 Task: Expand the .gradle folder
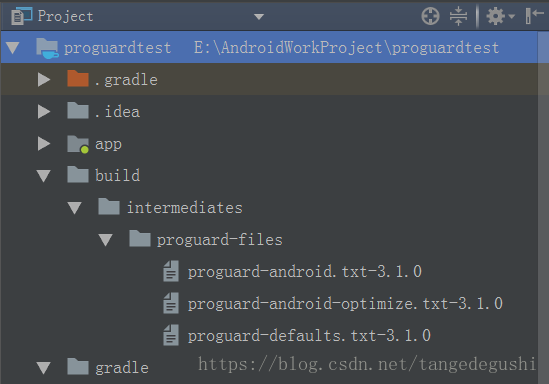tap(44, 80)
